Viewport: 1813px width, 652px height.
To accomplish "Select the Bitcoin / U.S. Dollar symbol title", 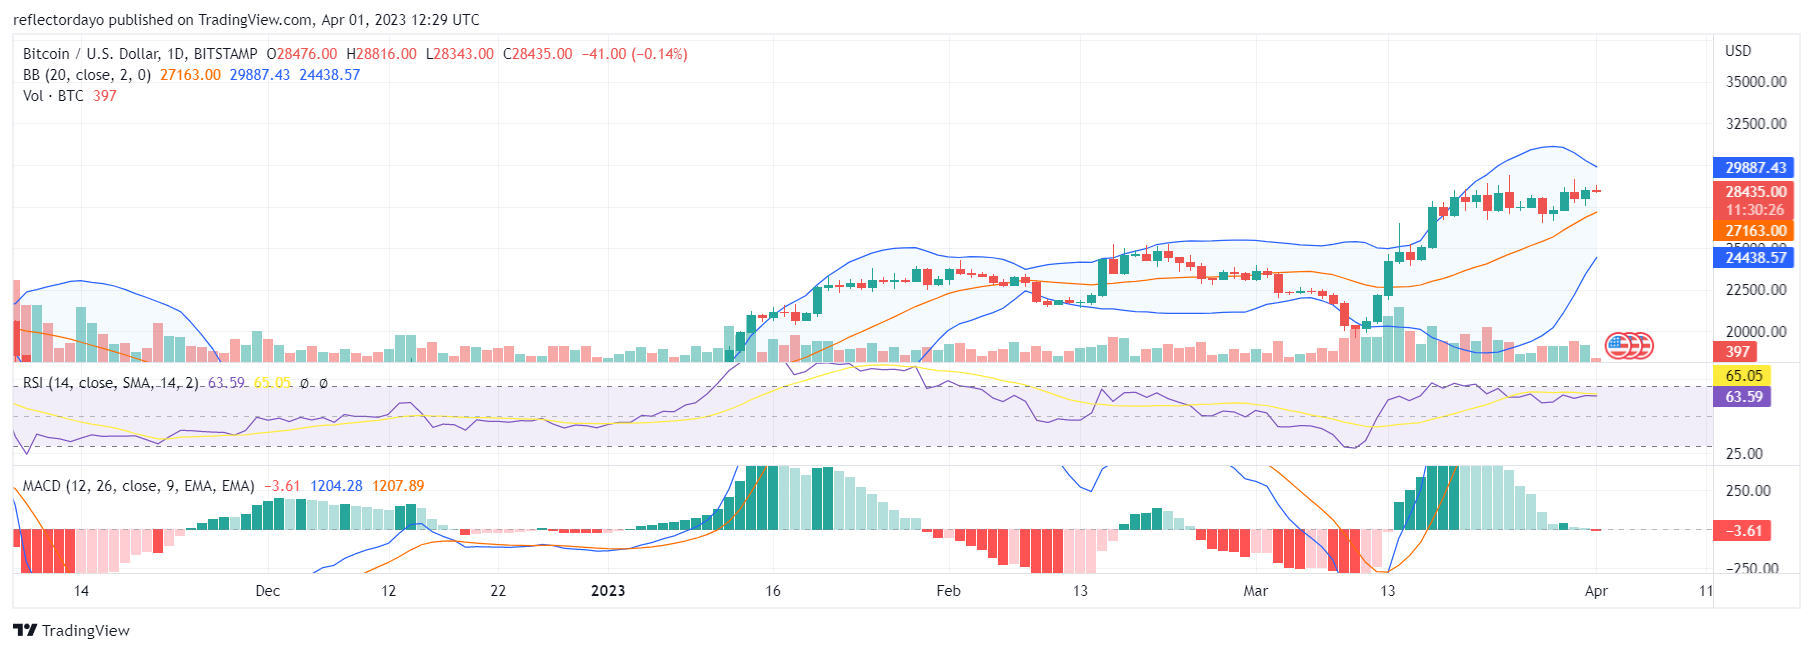I will (140, 54).
